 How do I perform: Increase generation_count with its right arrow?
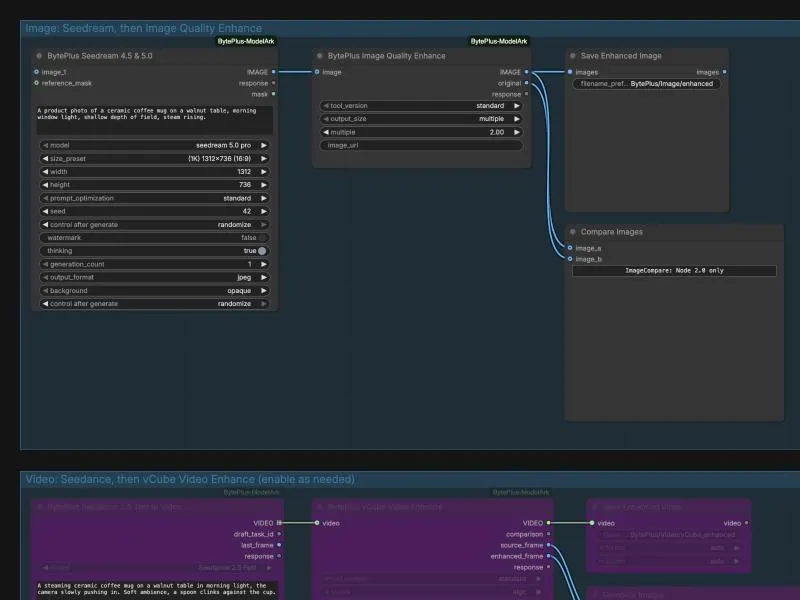(x=264, y=264)
